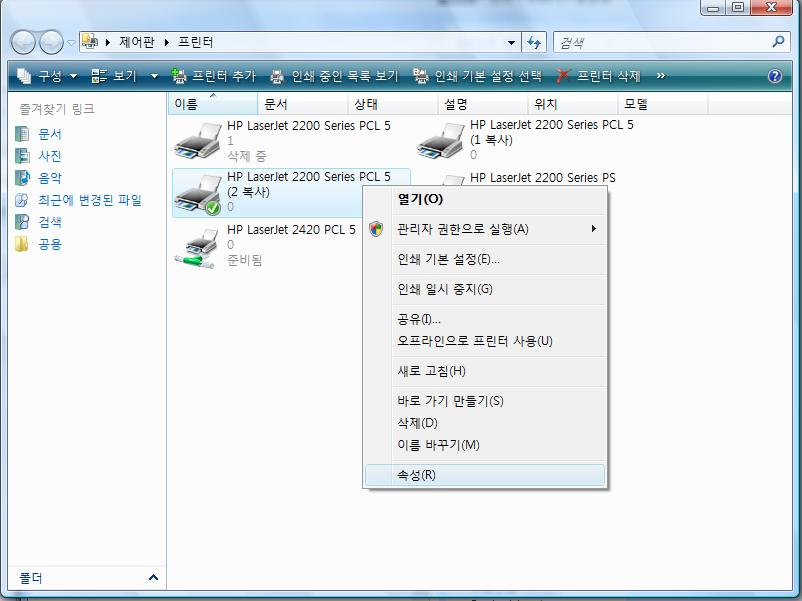Select 프린터 in the address breadcrumb
This screenshot has width=802, height=601.
pos(195,42)
